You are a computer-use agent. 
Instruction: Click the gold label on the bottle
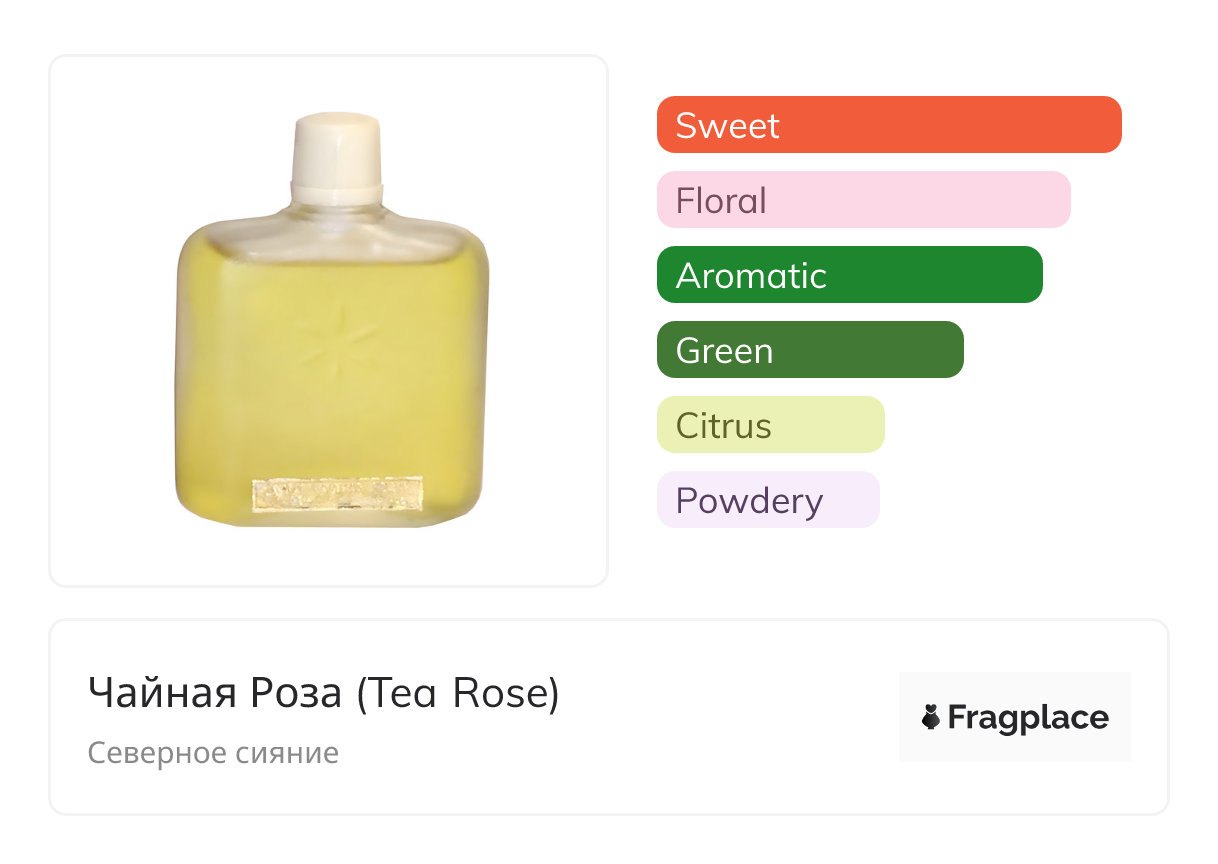(339, 495)
